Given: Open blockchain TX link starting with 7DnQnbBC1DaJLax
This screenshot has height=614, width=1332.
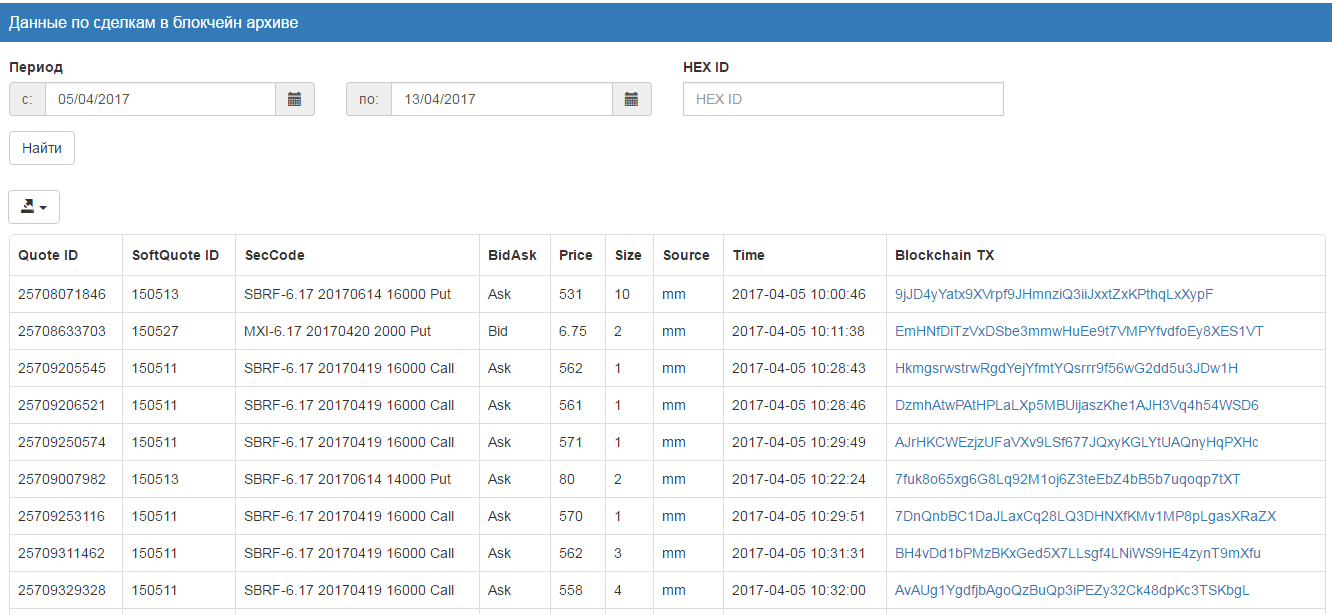Looking at the screenshot, I should (1085, 516).
